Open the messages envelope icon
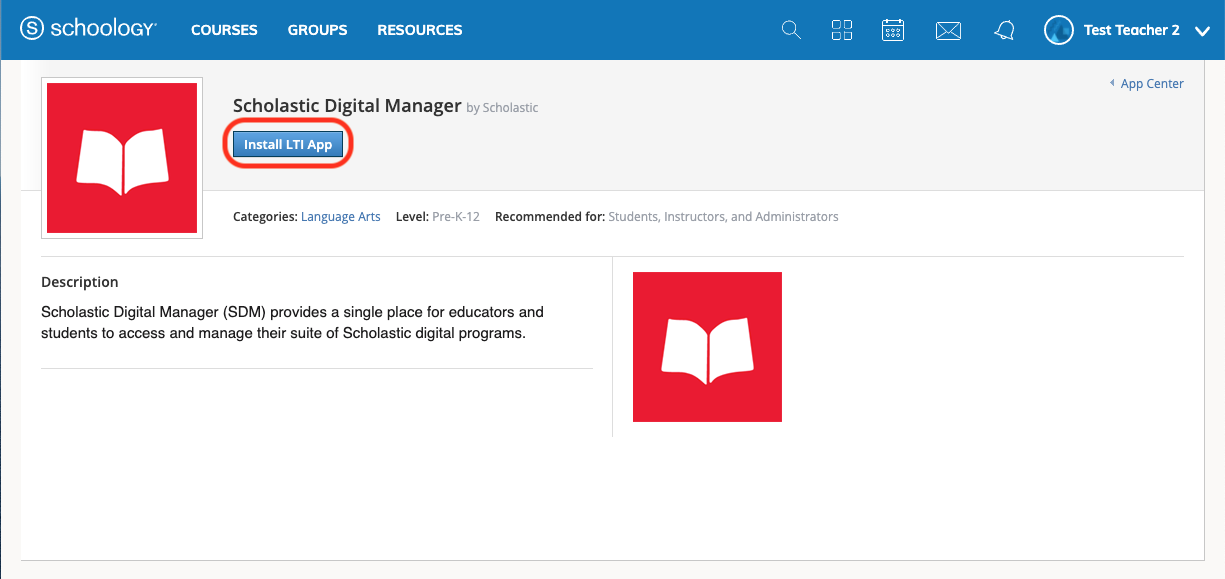Viewport: 1225px width, 579px height. point(948,31)
